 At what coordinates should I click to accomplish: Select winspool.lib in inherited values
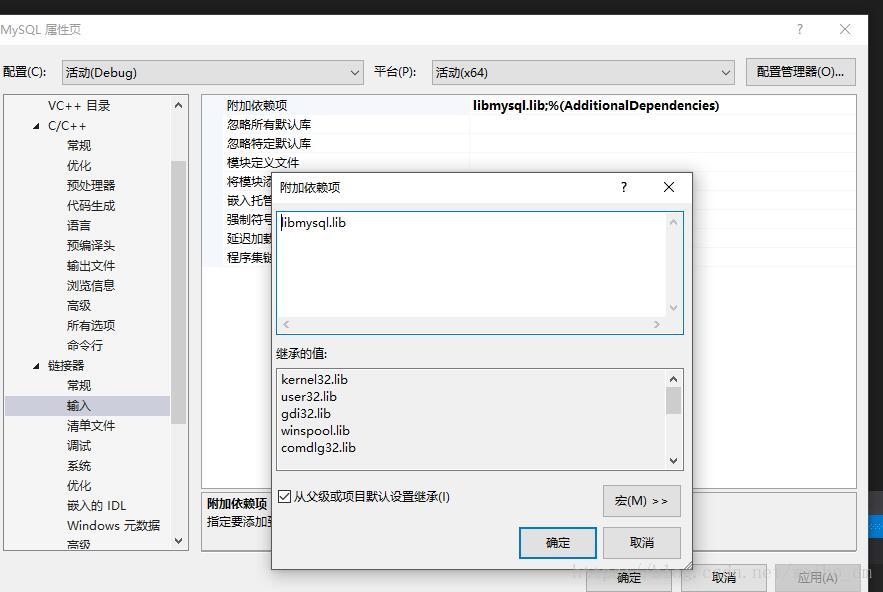315,430
